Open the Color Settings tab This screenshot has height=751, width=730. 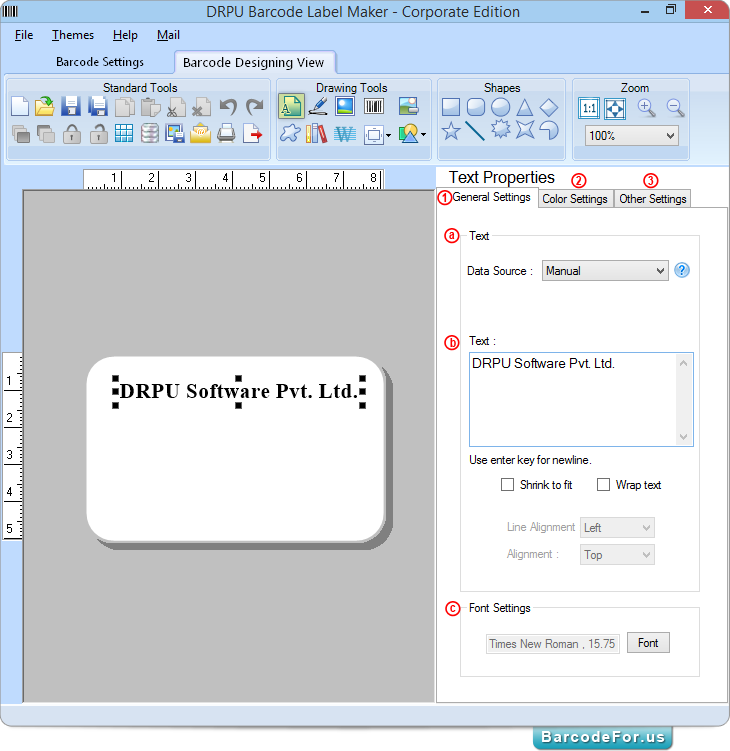point(575,199)
